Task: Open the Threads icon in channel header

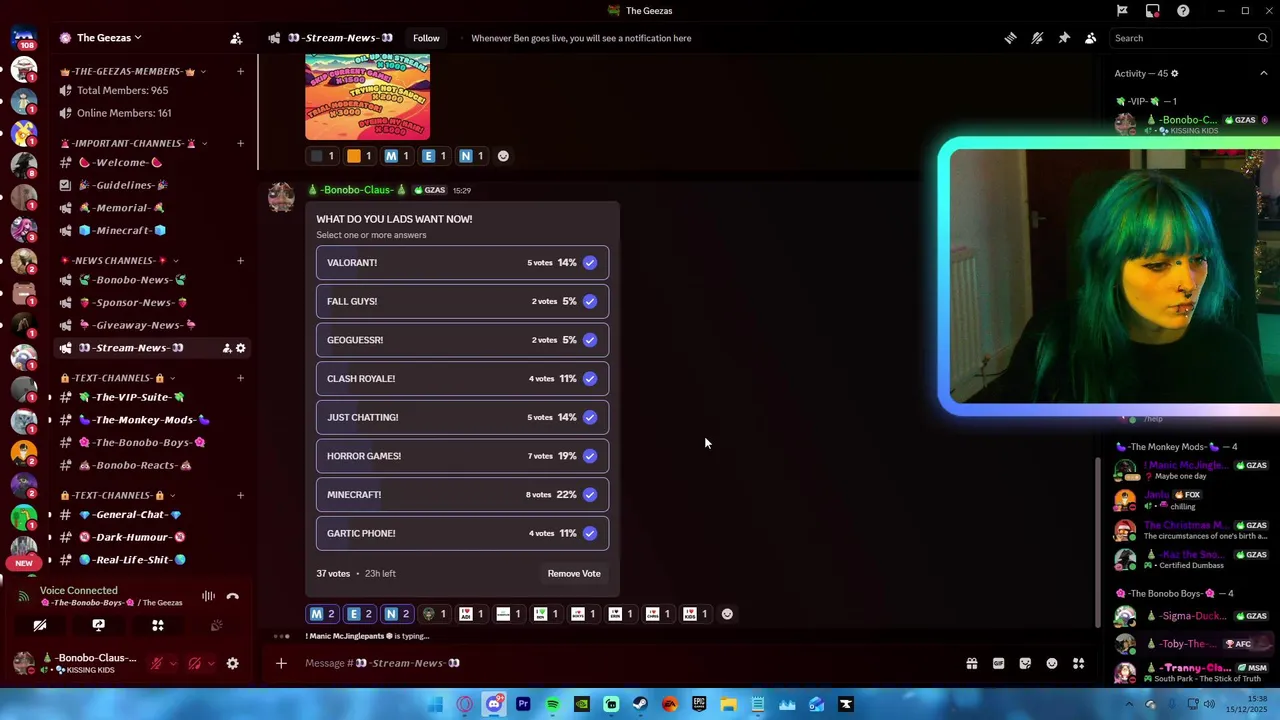Action: [x=1010, y=38]
